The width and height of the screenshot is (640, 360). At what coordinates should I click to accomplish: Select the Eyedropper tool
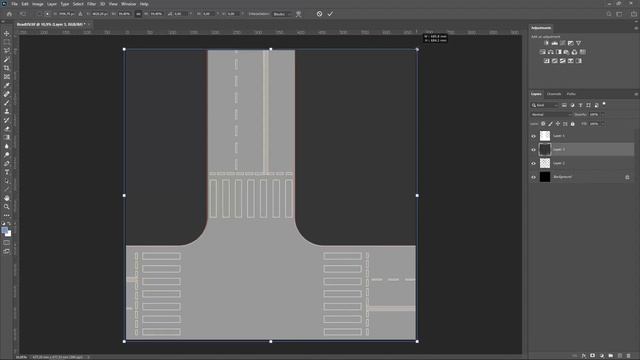tap(7, 85)
